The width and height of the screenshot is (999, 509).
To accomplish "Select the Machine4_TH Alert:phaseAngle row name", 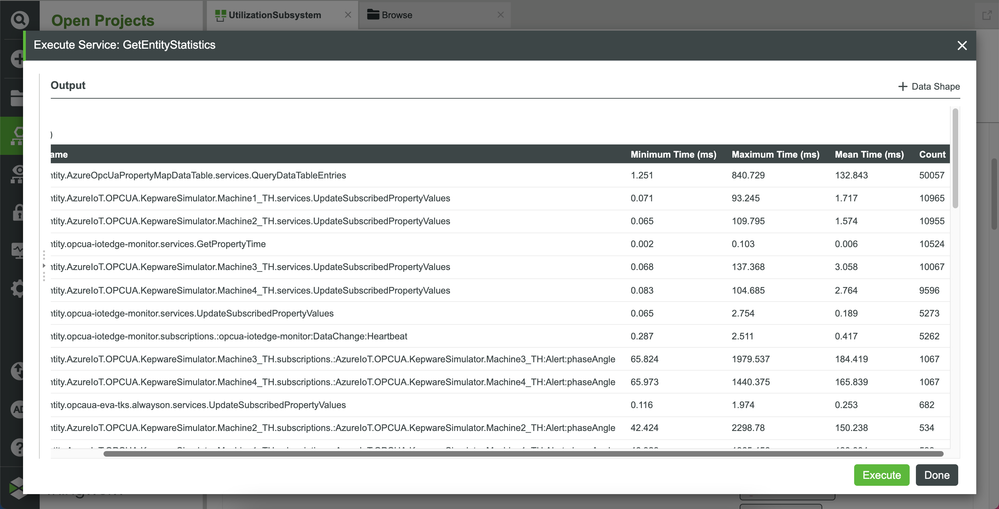I will pyautogui.click(x=333, y=382).
